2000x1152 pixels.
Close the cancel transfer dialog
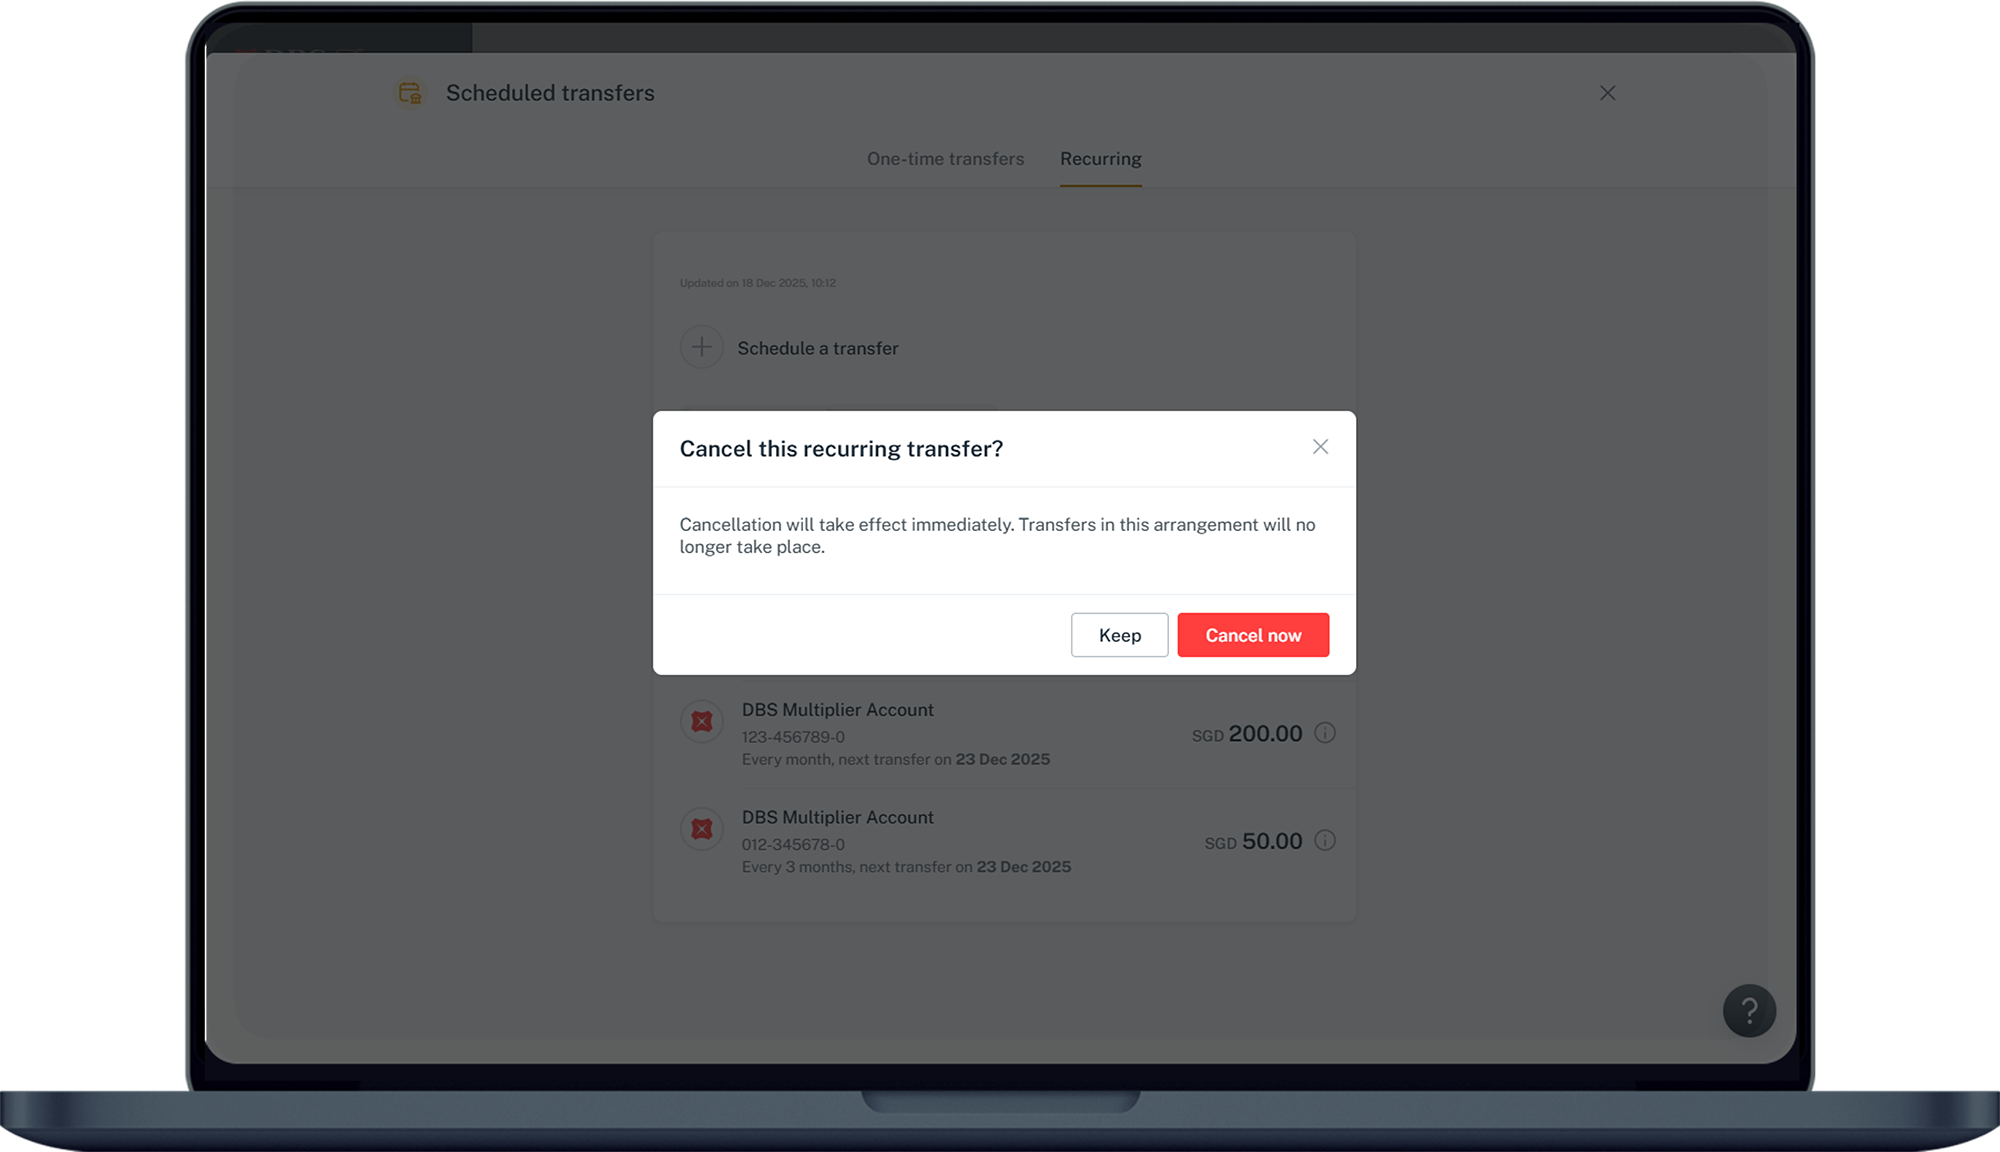tap(1320, 447)
